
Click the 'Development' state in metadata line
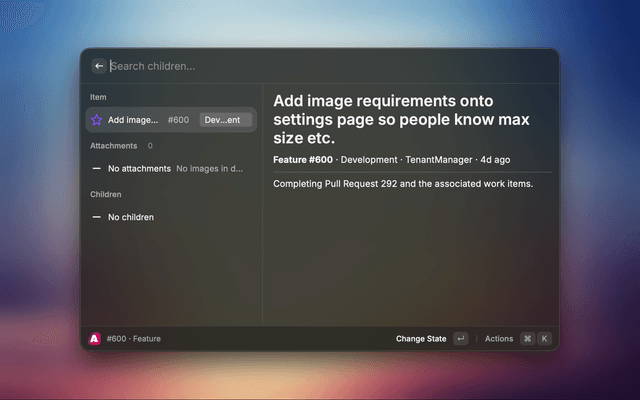(x=369, y=160)
